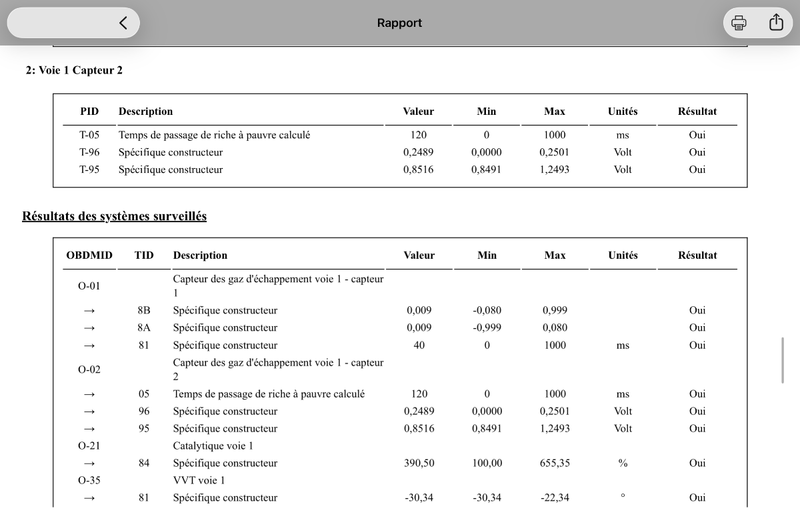Click the T-96 Spécifique constructeur row

point(400,153)
